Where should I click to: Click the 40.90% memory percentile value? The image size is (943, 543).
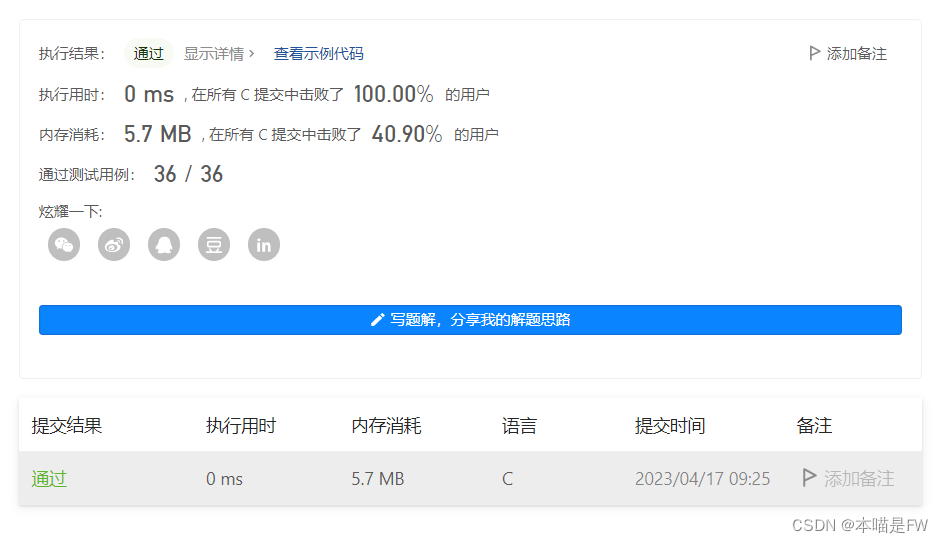407,133
